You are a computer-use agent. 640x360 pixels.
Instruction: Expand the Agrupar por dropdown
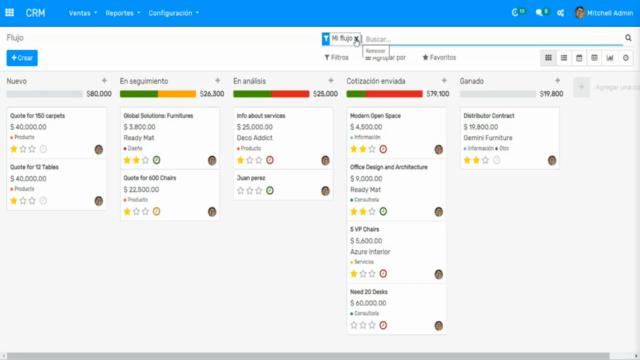pos(385,58)
